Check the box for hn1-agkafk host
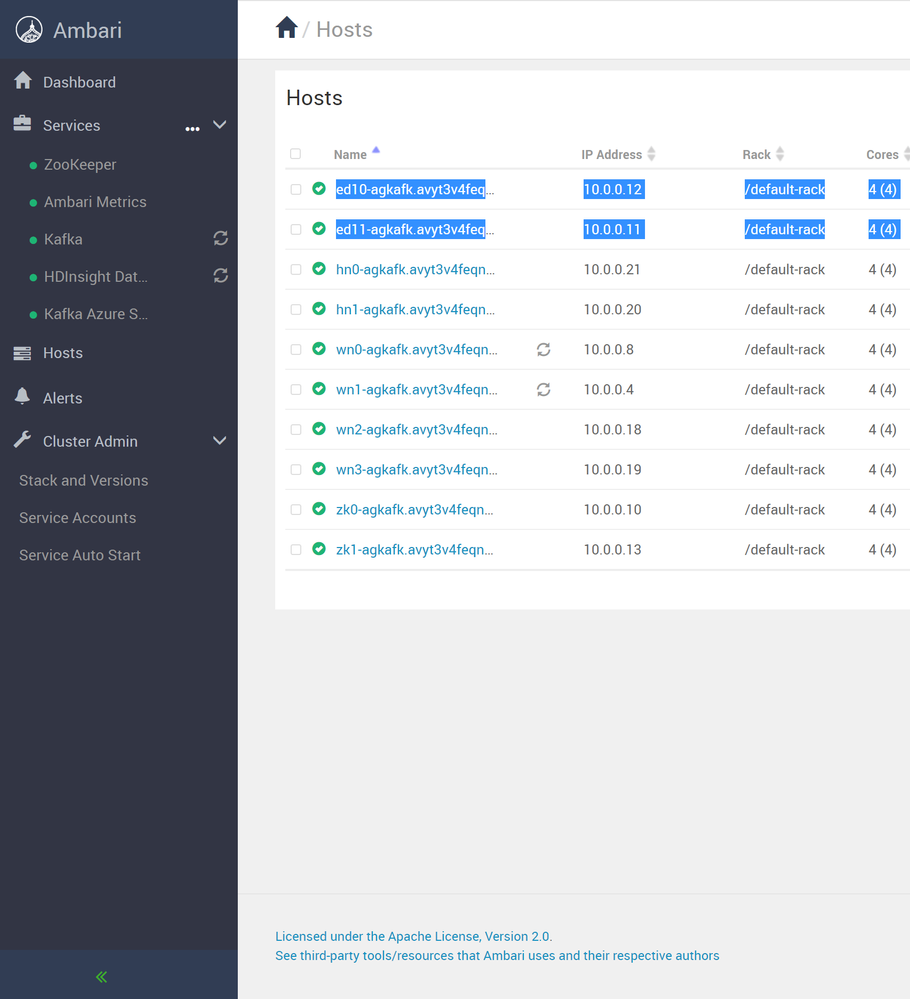The width and height of the screenshot is (910, 999). coord(296,310)
